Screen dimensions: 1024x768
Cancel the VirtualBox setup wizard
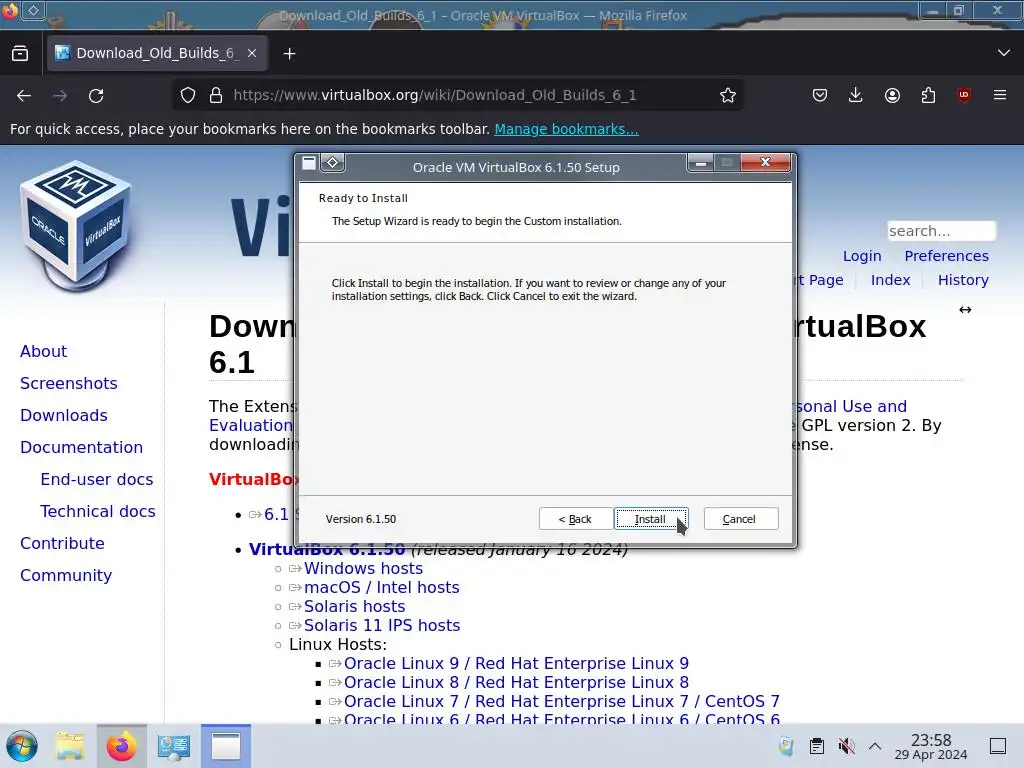point(741,519)
